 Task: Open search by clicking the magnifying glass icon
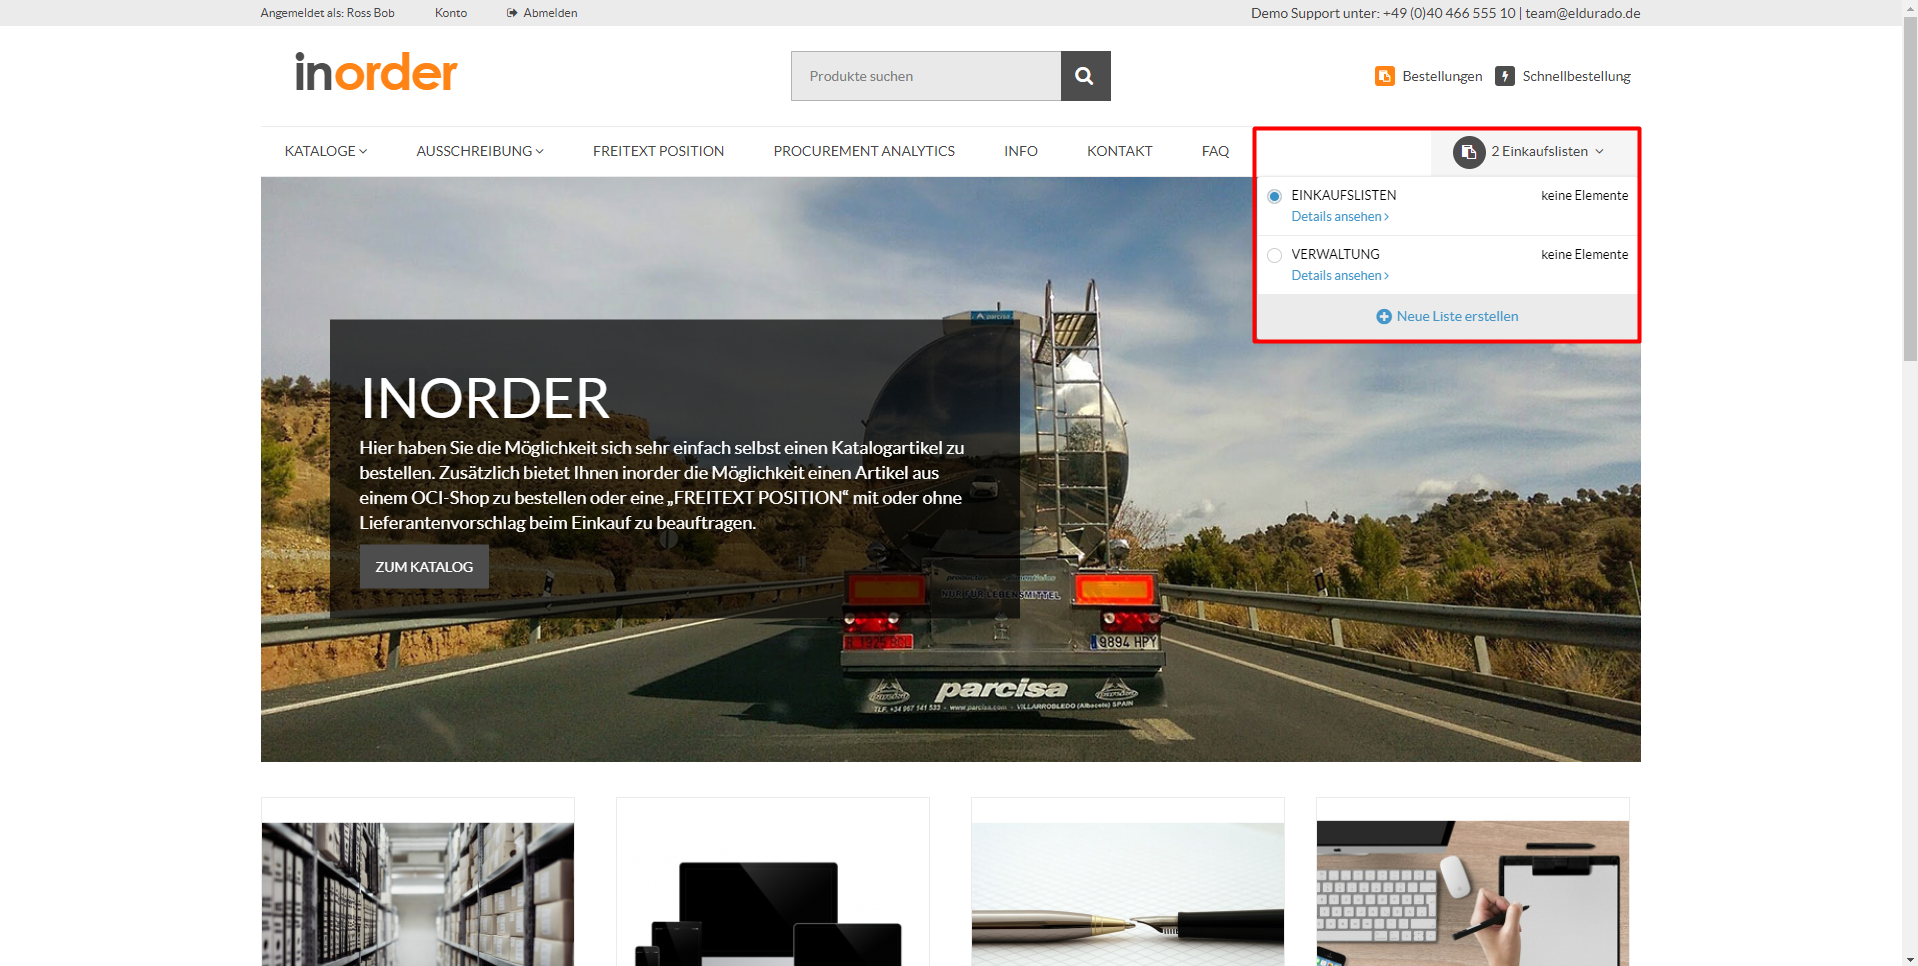[x=1085, y=75]
